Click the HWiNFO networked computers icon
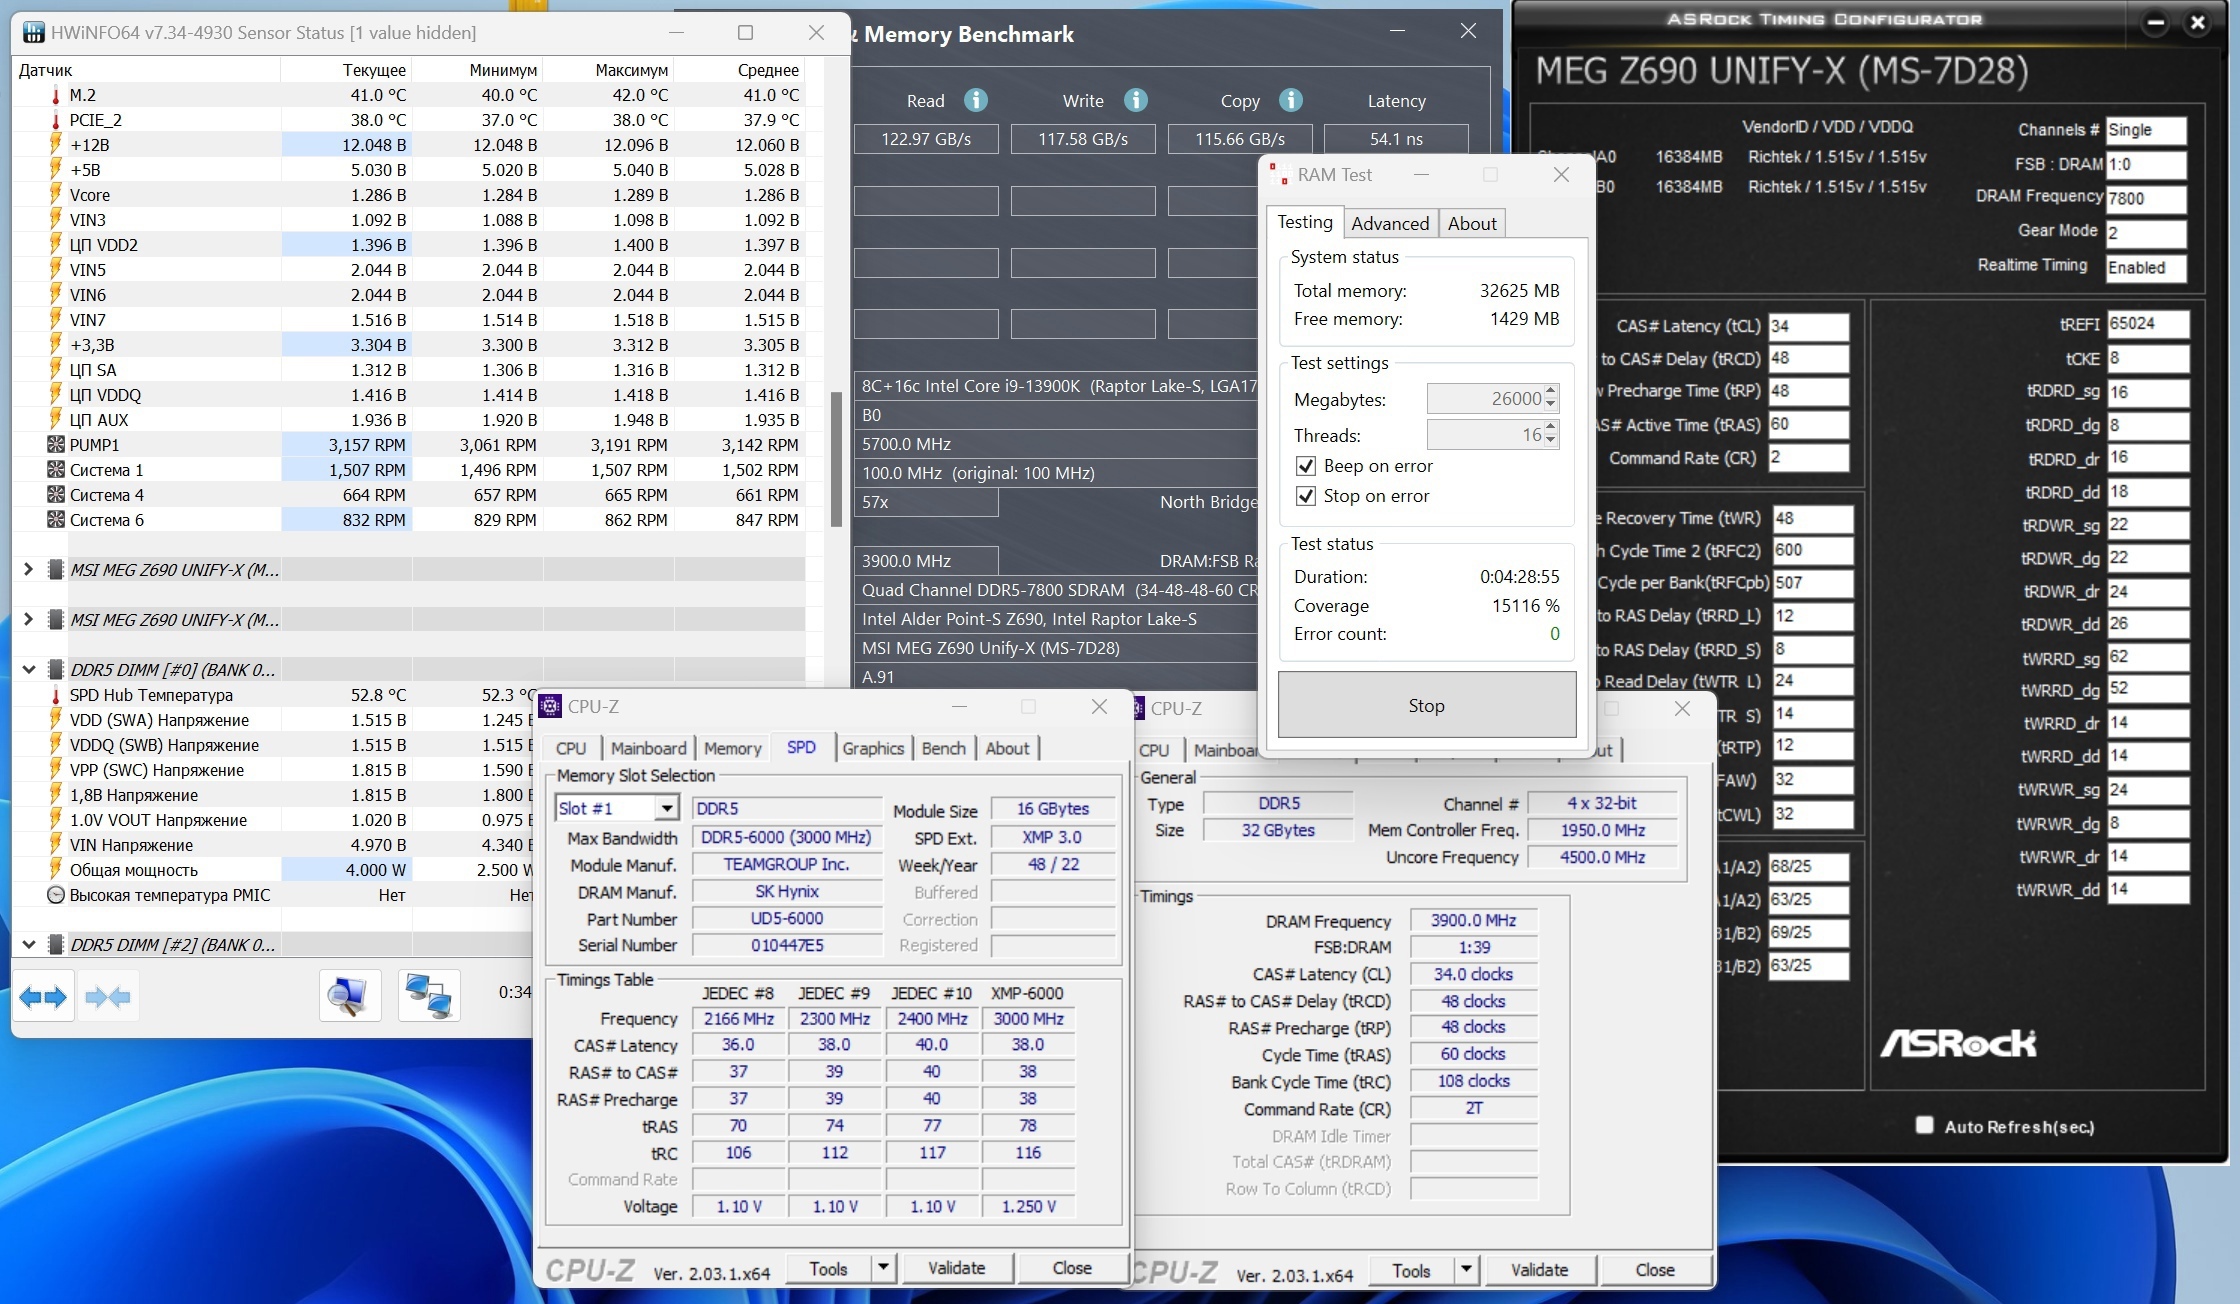Screen dimensions: 2240x1304 pyautogui.click(x=429, y=996)
